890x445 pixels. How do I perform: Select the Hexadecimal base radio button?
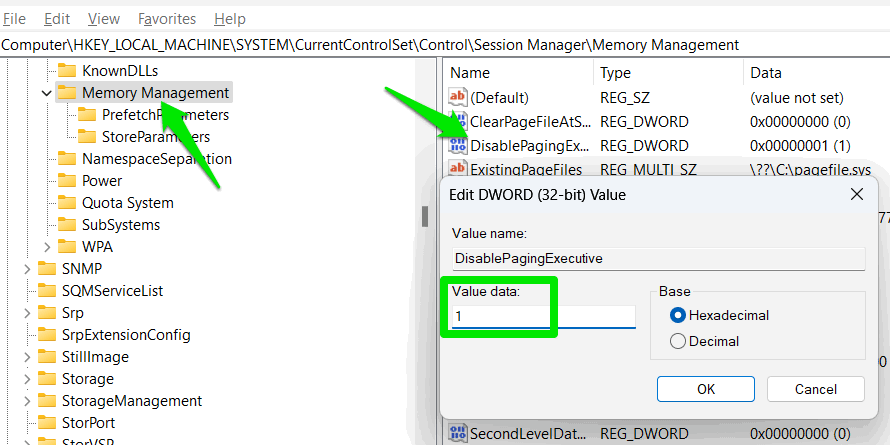[x=678, y=315]
